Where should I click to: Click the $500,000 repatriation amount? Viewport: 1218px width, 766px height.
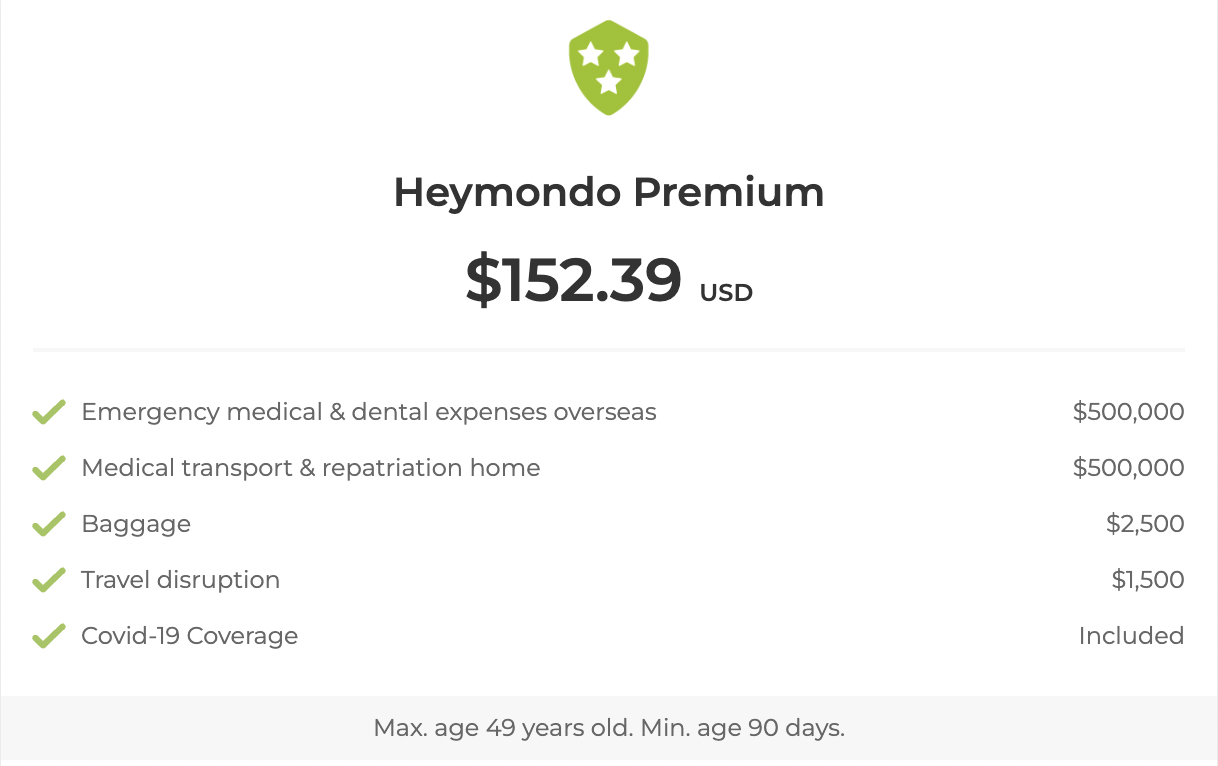point(1129,468)
